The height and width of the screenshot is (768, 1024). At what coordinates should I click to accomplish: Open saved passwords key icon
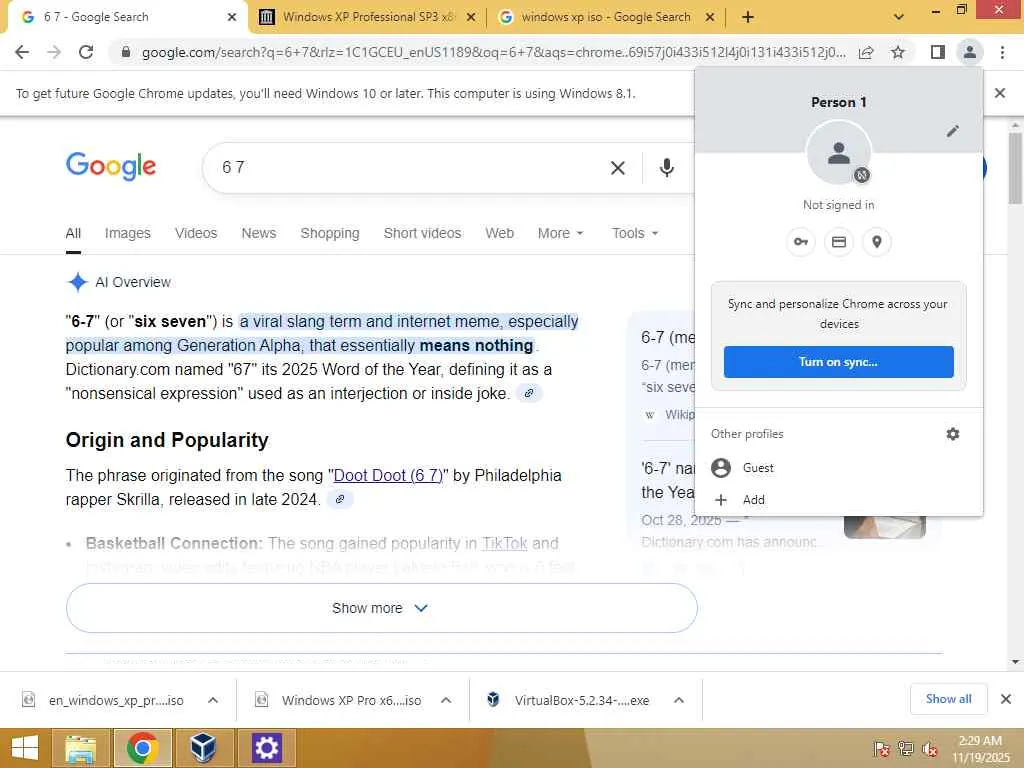tap(801, 242)
